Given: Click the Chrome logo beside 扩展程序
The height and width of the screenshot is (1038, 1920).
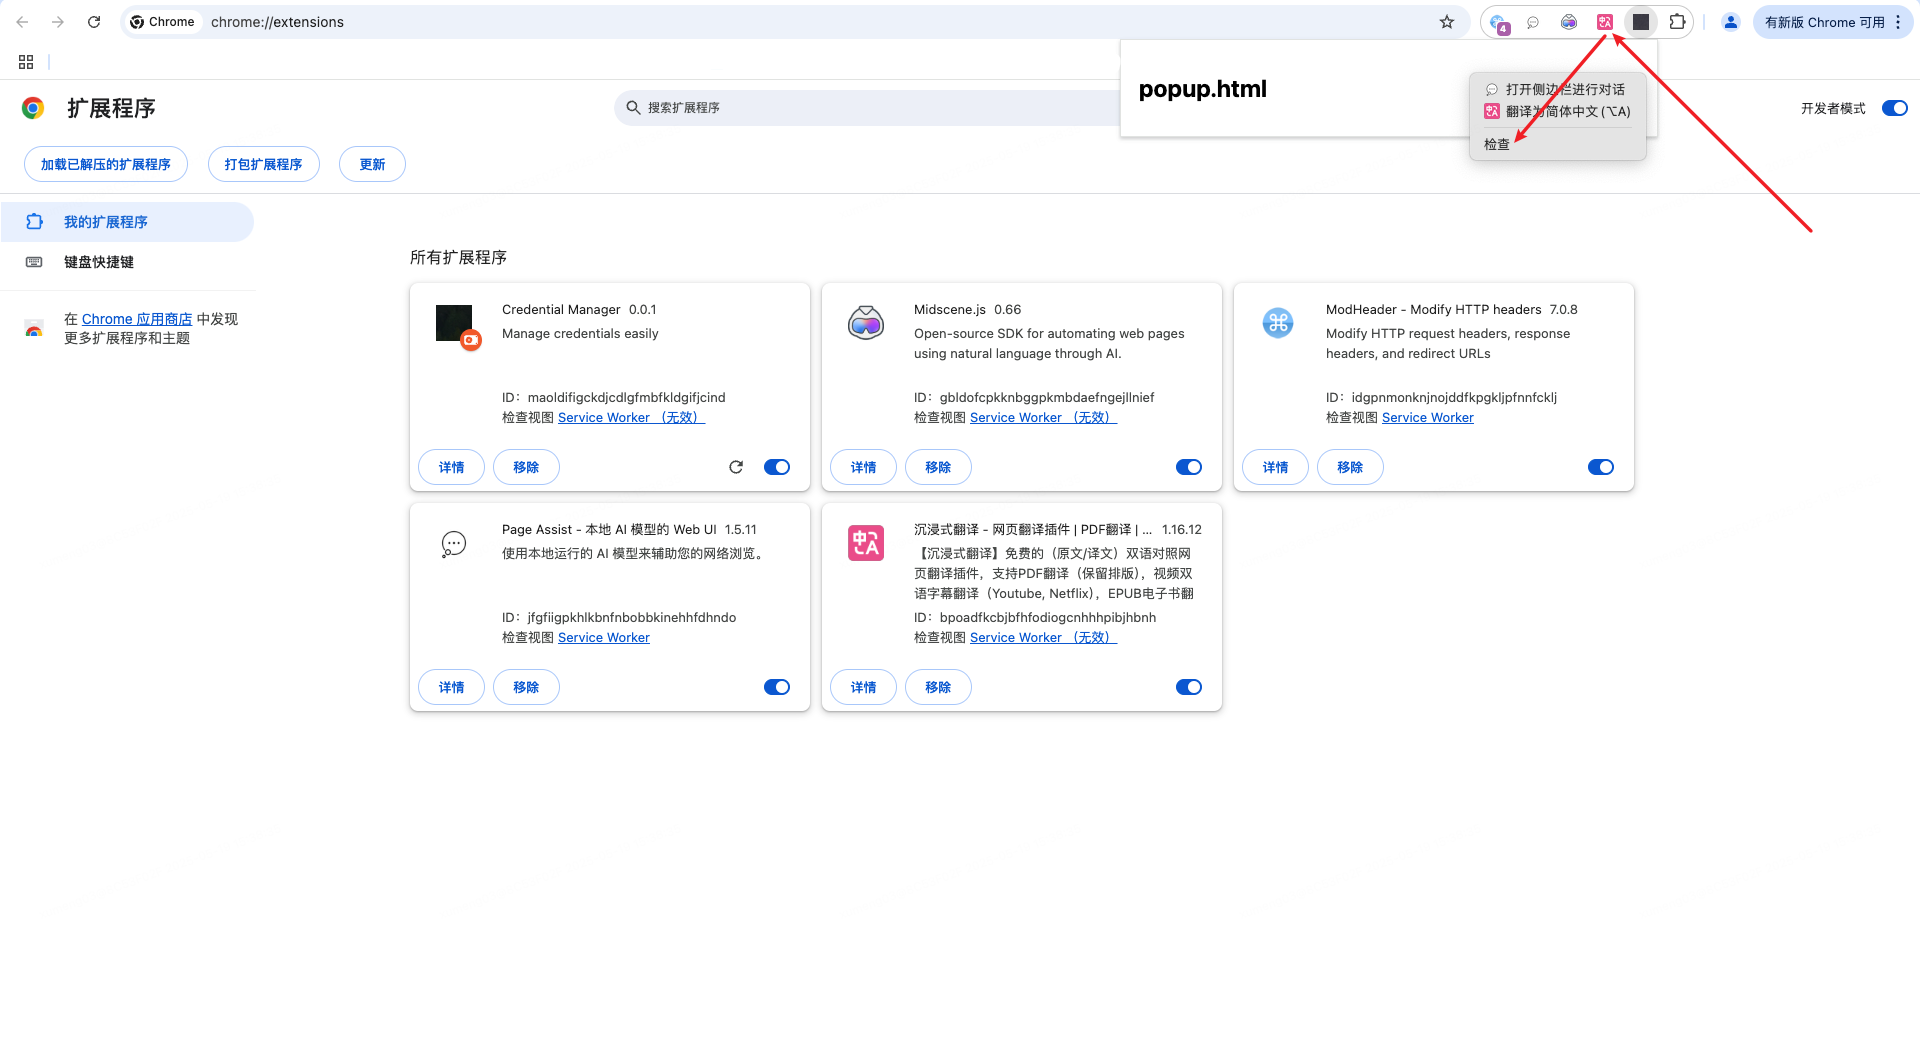Looking at the screenshot, I should pos(33,108).
